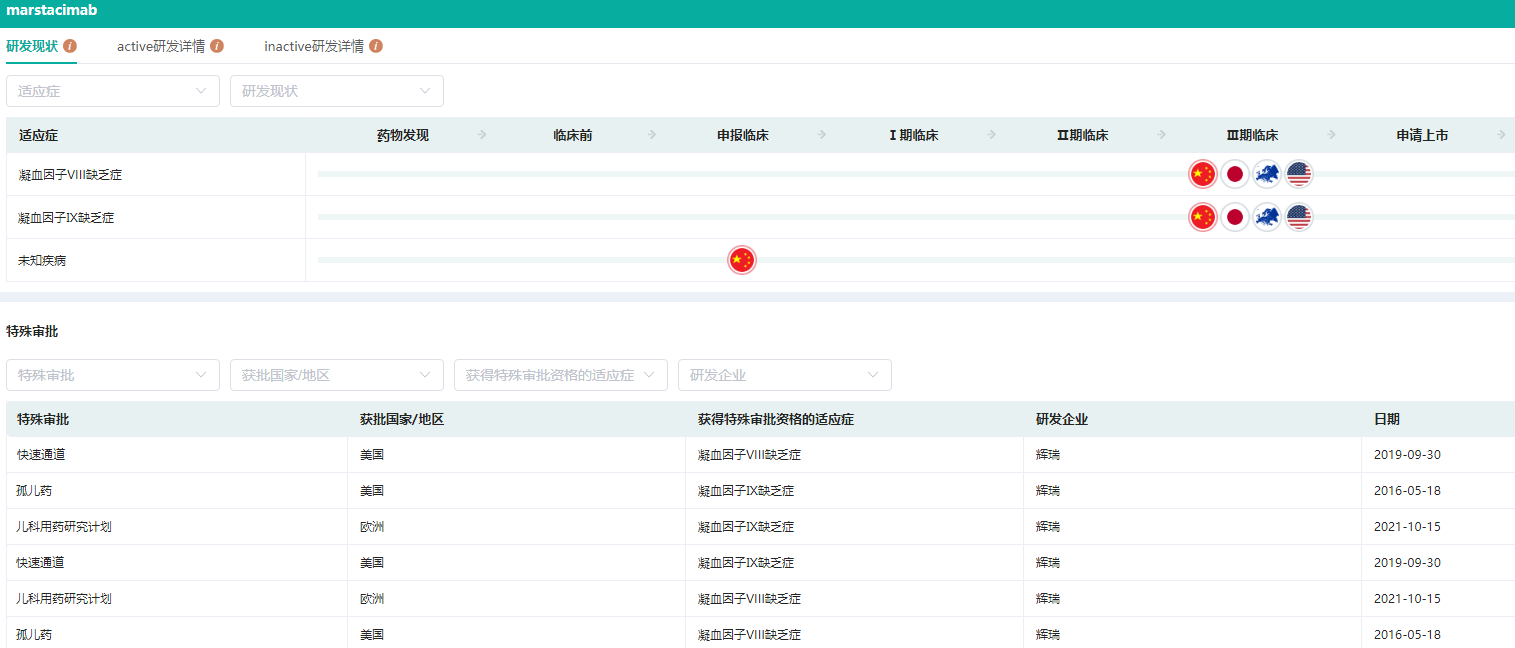The image size is (1515, 648).
Task: Open 获得特殊审批资格的适应症 filter dropdown
Action: click(561, 375)
